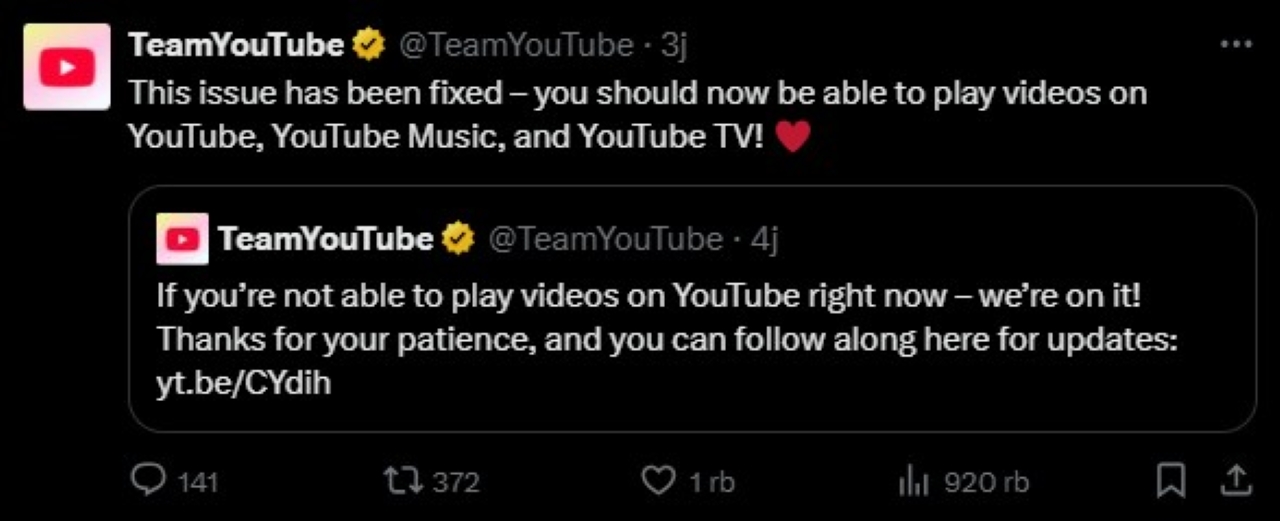Screen dimensions: 1280x521
Task: Click the gold verified badge in quoted tweet
Action: tap(458, 239)
